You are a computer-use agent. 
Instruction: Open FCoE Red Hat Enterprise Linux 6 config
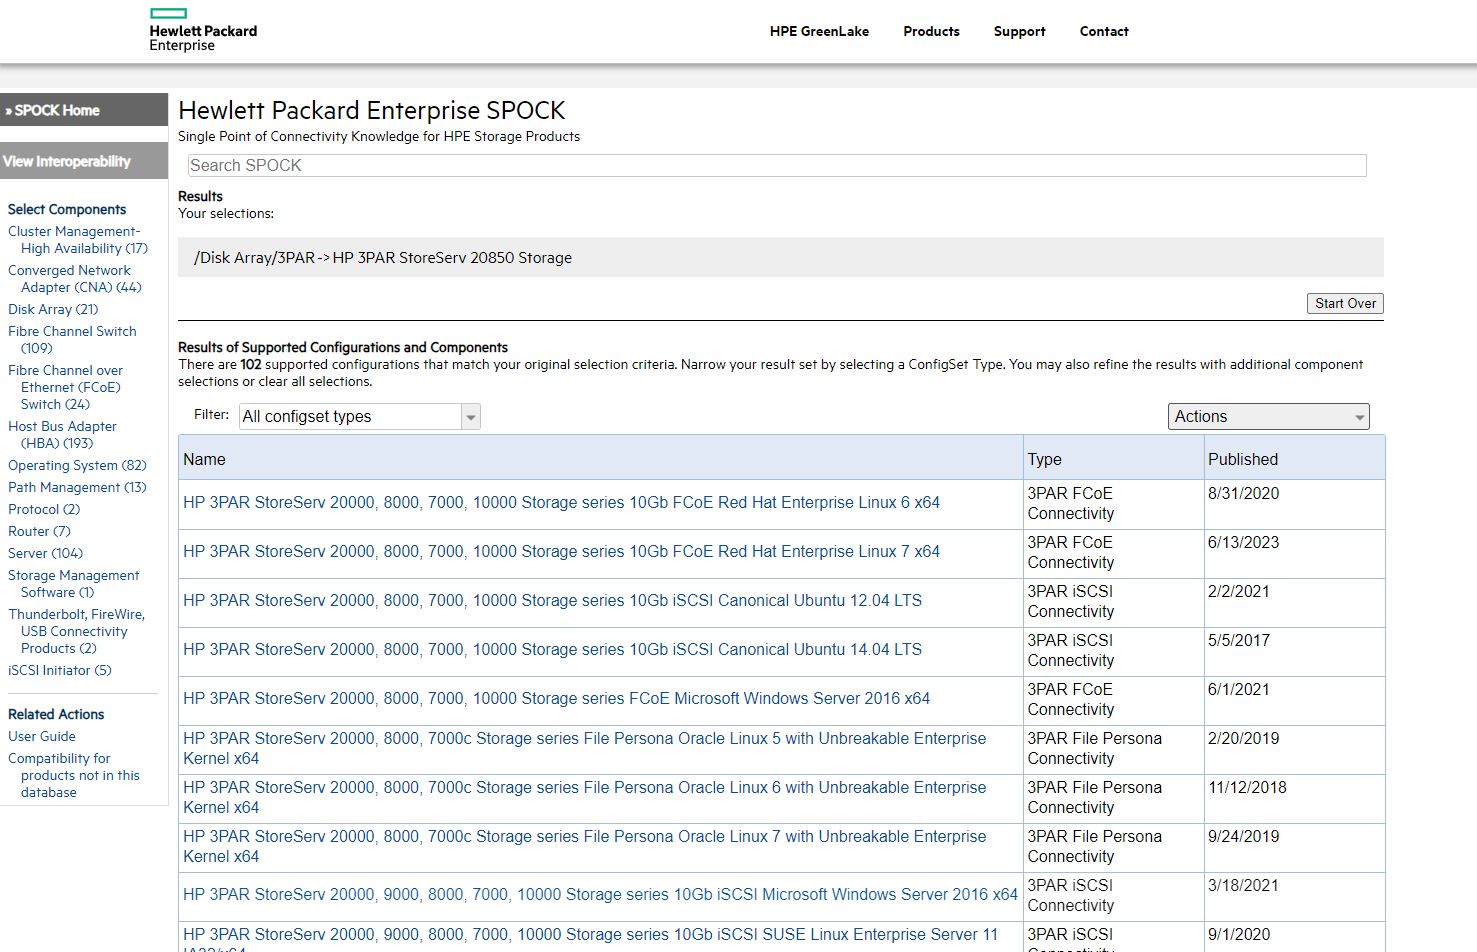(561, 502)
